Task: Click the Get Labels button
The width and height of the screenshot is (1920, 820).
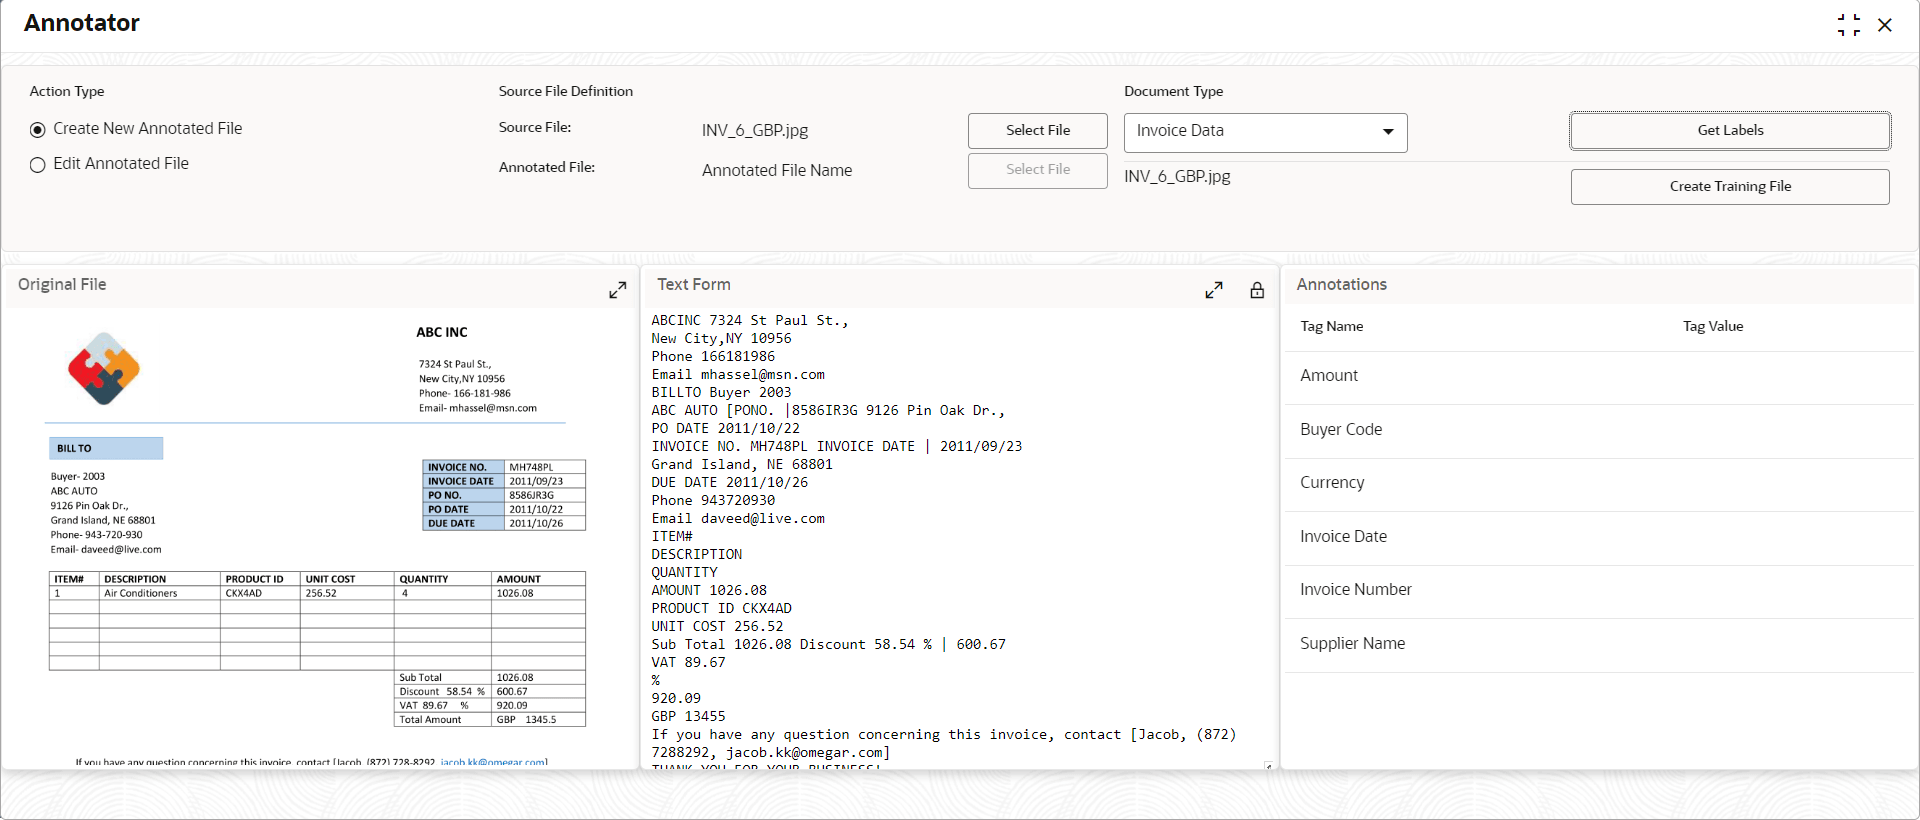Action: coord(1730,131)
